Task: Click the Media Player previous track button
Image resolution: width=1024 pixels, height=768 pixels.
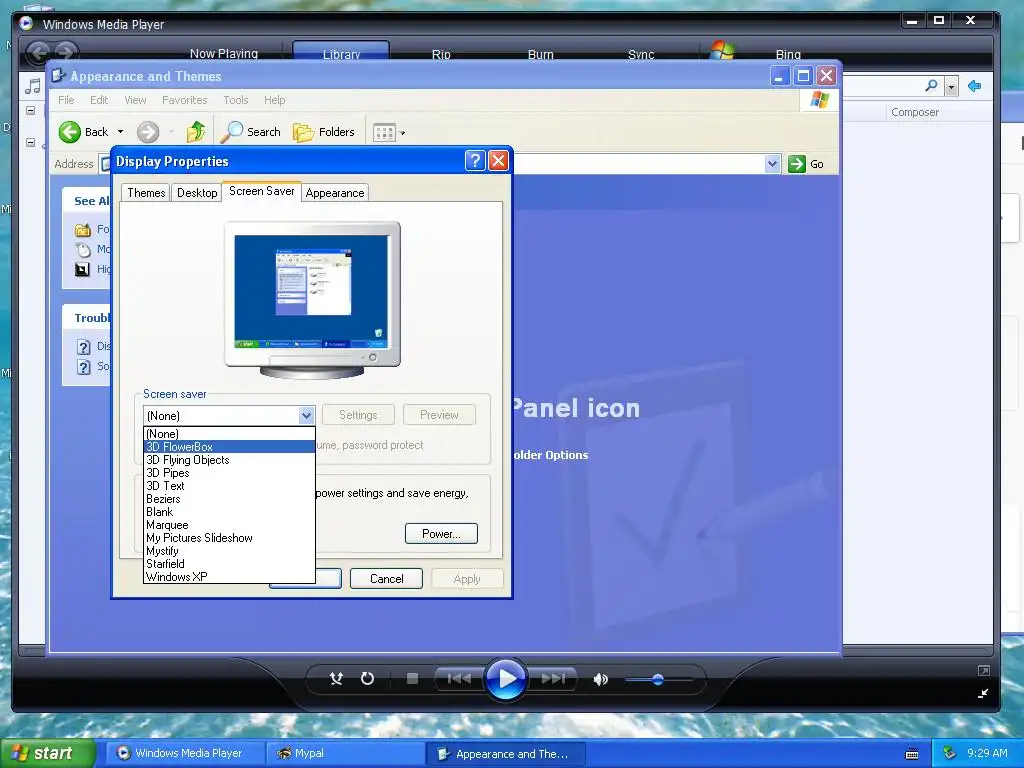Action: click(459, 679)
